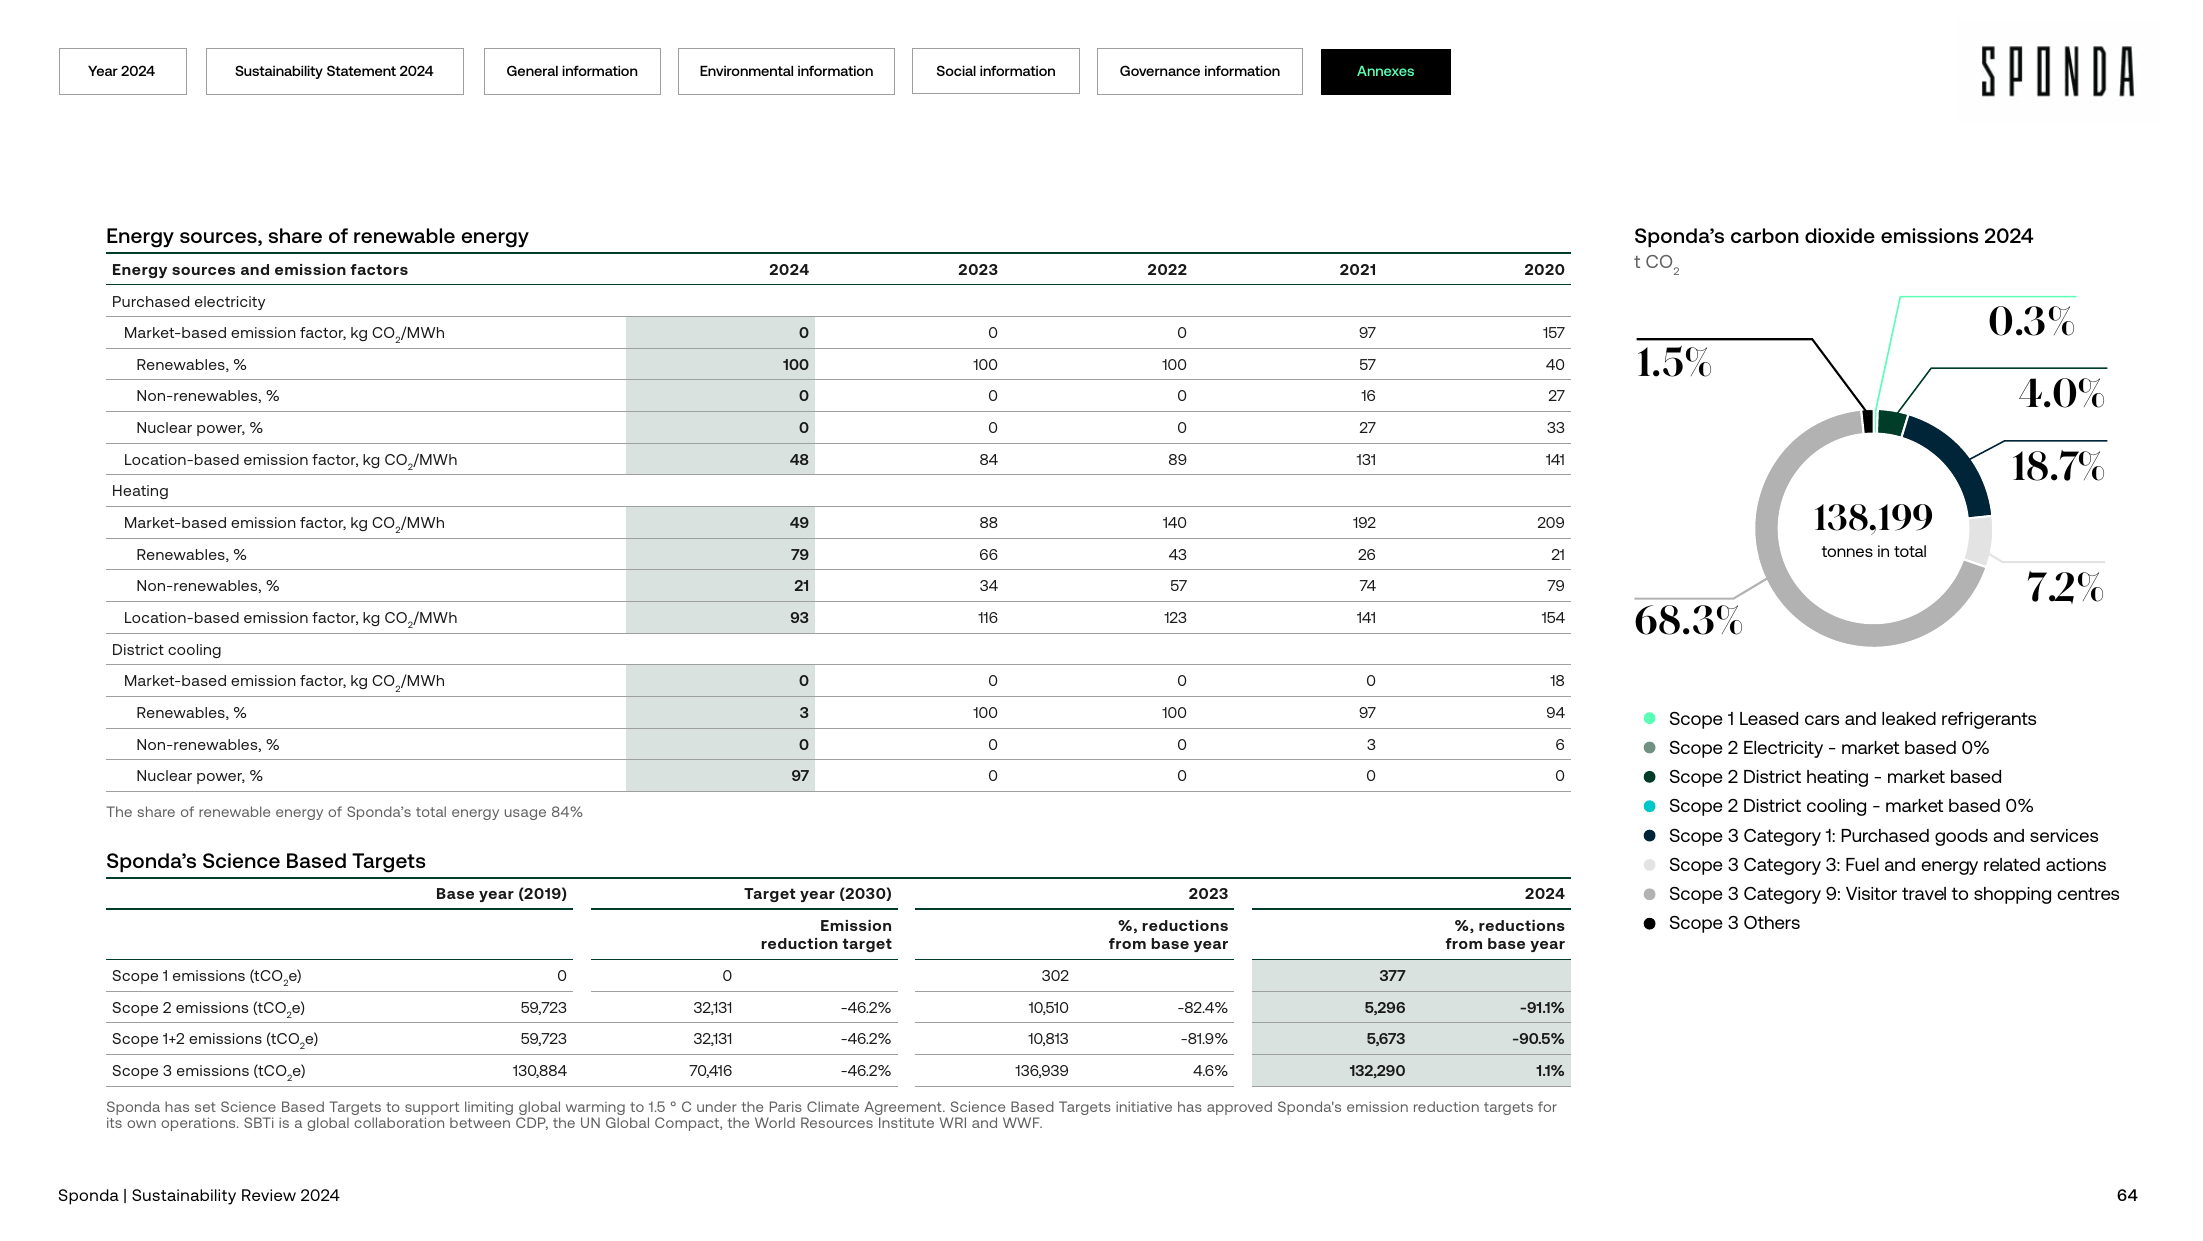This screenshot has width=2203, height=1241.
Task: Click the Scope 1 Leased cars legend dot
Action: point(1649,719)
